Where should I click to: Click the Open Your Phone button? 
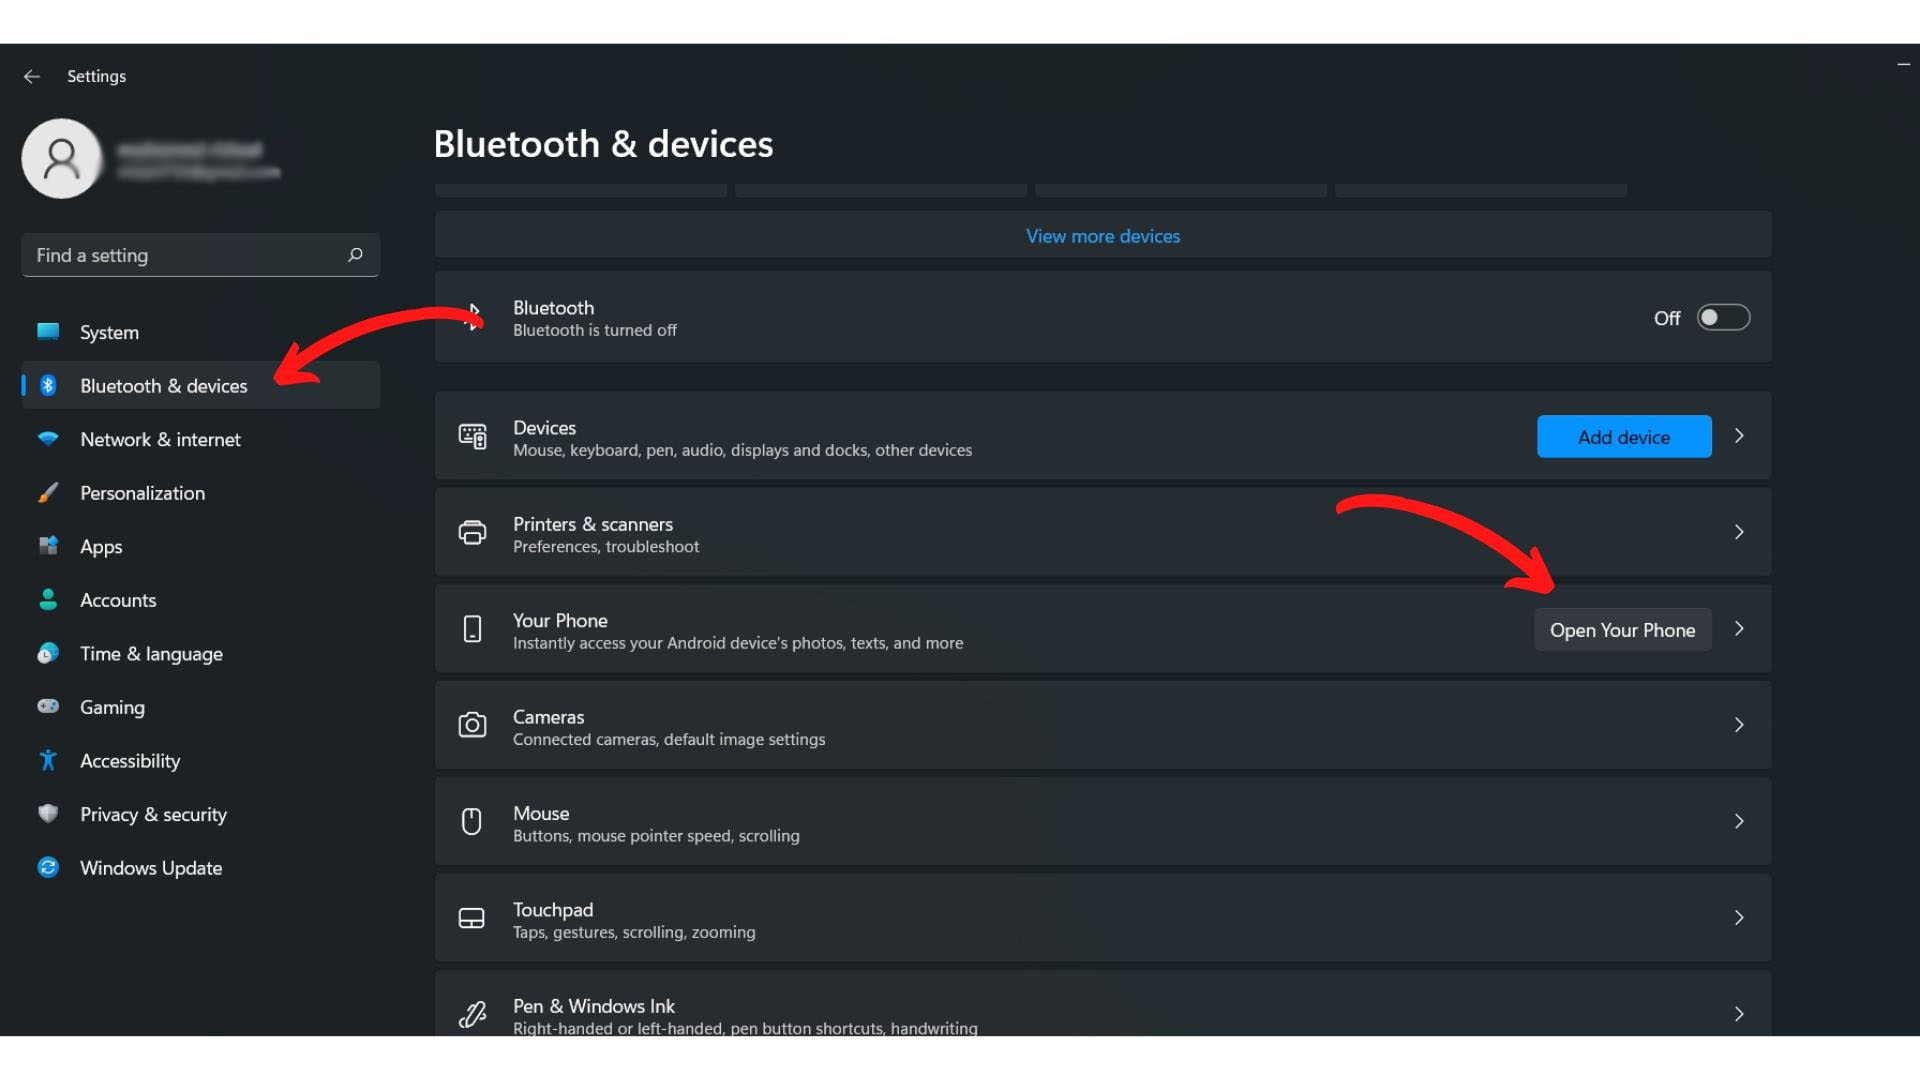(x=1622, y=630)
